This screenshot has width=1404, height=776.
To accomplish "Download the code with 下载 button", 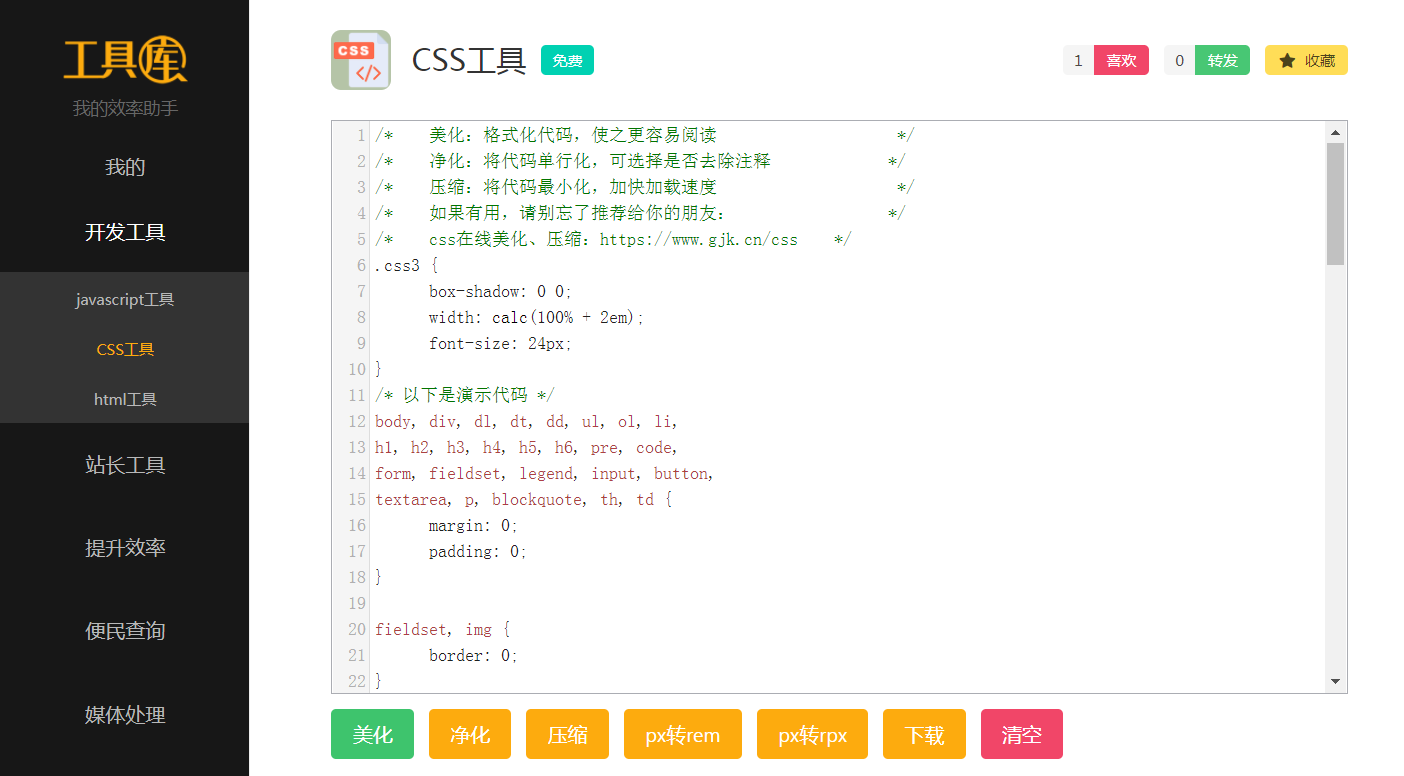I will 924,735.
